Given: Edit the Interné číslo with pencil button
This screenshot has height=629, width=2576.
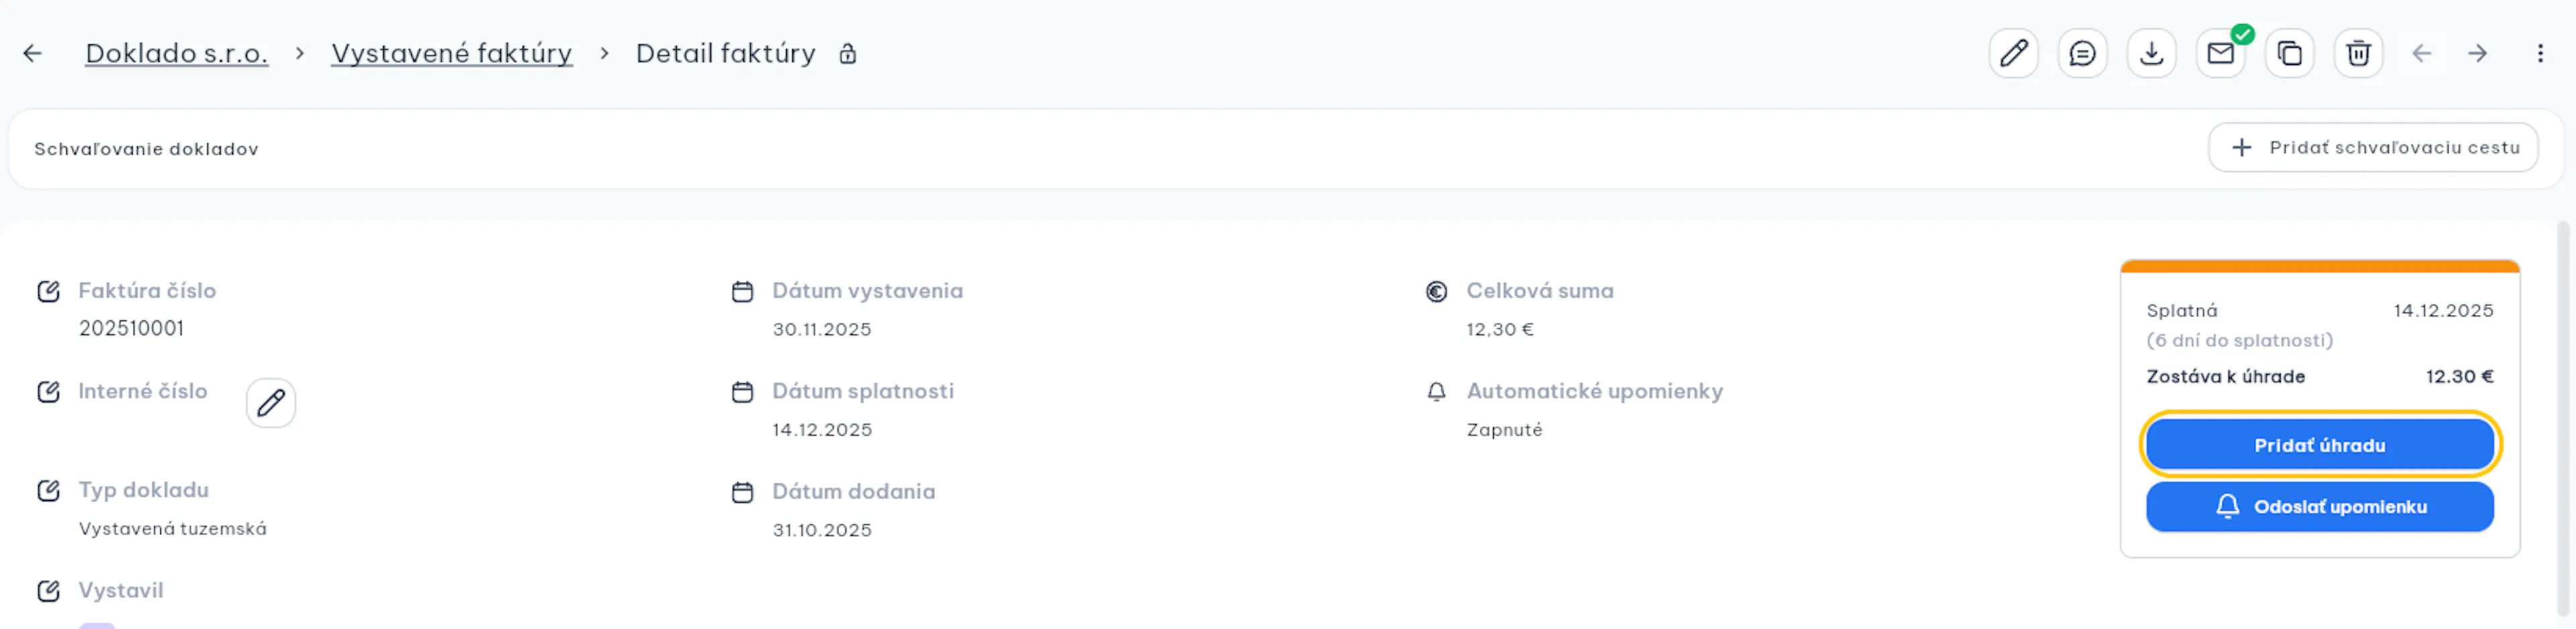Looking at the screenshot, I should pos(271,403).
